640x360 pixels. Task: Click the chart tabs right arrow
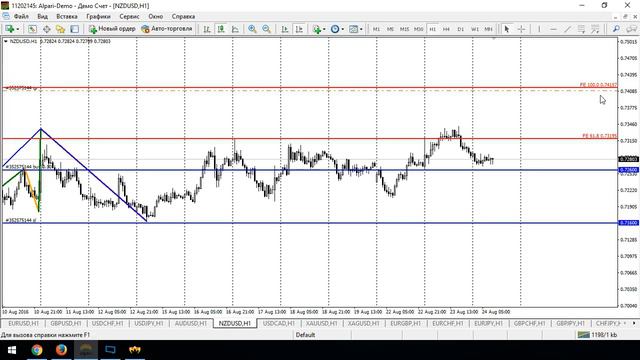[634, 323]
